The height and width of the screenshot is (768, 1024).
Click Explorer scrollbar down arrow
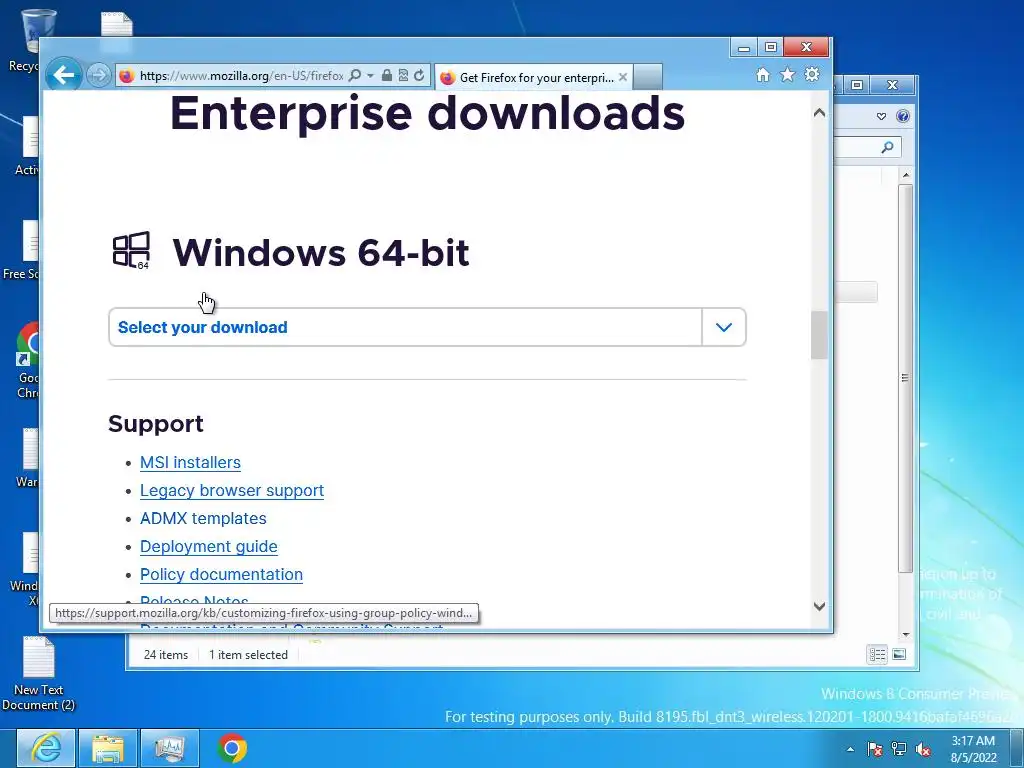pyautogui.click(x=906, y=634)
